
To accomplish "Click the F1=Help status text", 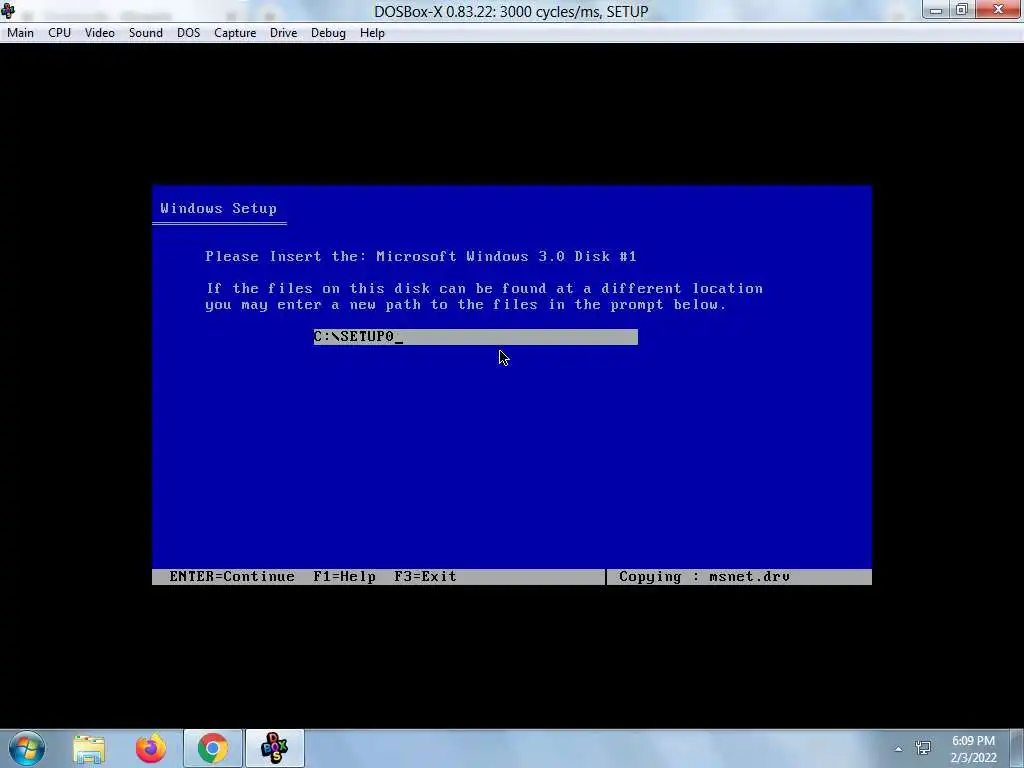I will [344, 577].
